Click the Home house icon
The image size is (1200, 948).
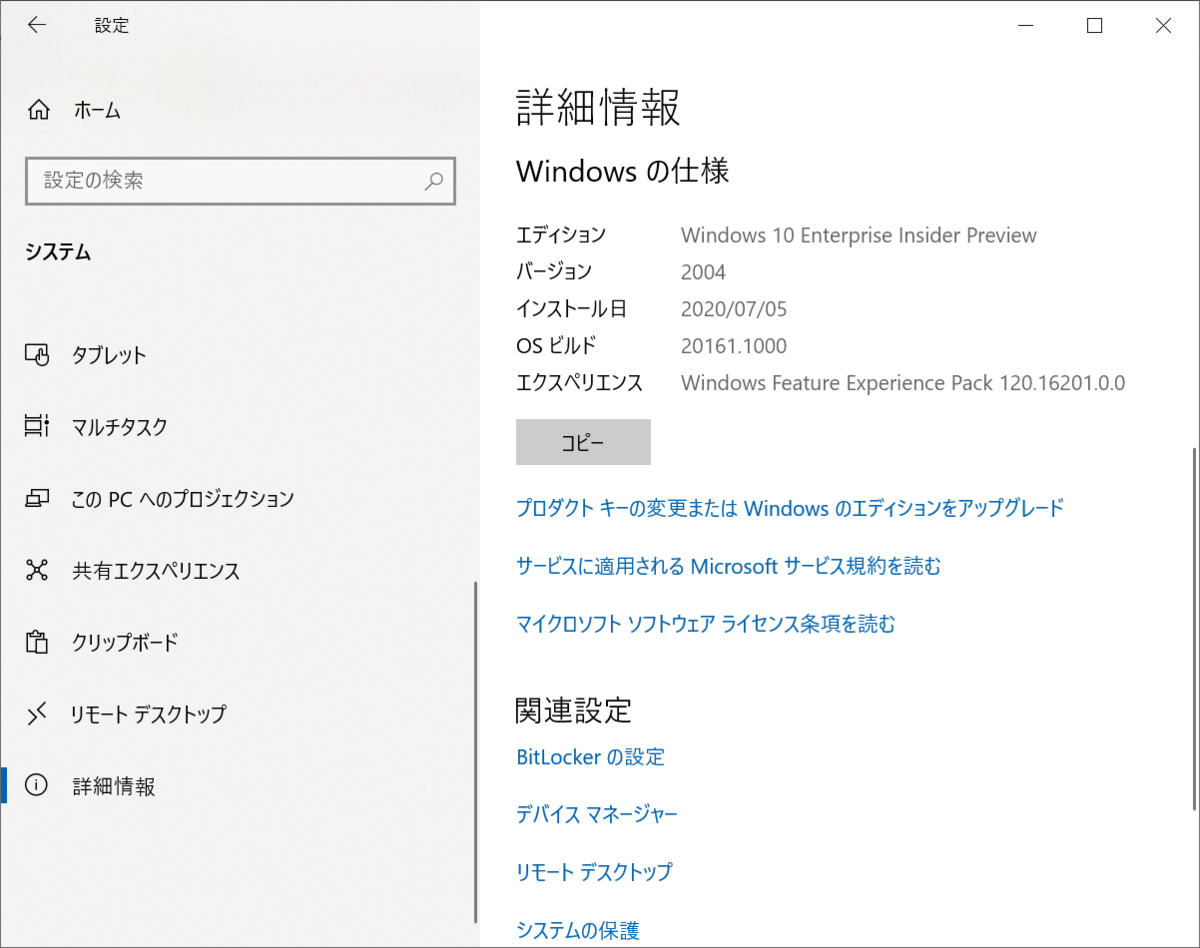(x=38, y=110)
